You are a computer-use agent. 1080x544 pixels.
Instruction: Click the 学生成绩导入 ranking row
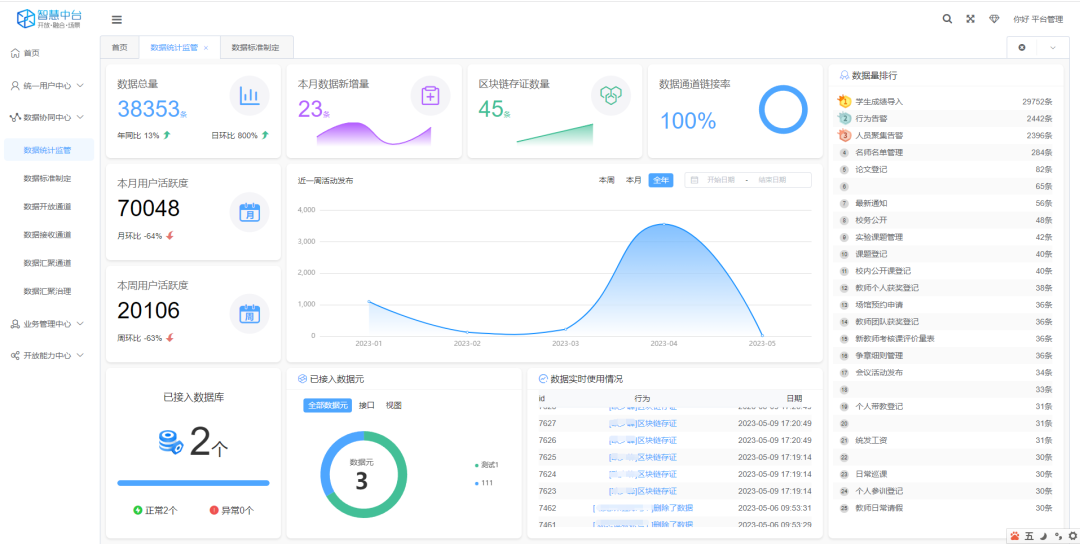944,101
